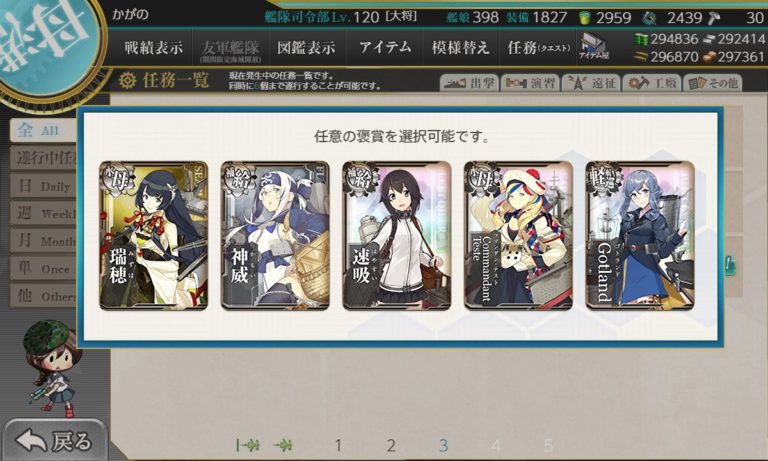768x461 pixels.
Task: Open the 図鑑表示 menu
Action: pos(307,48)
